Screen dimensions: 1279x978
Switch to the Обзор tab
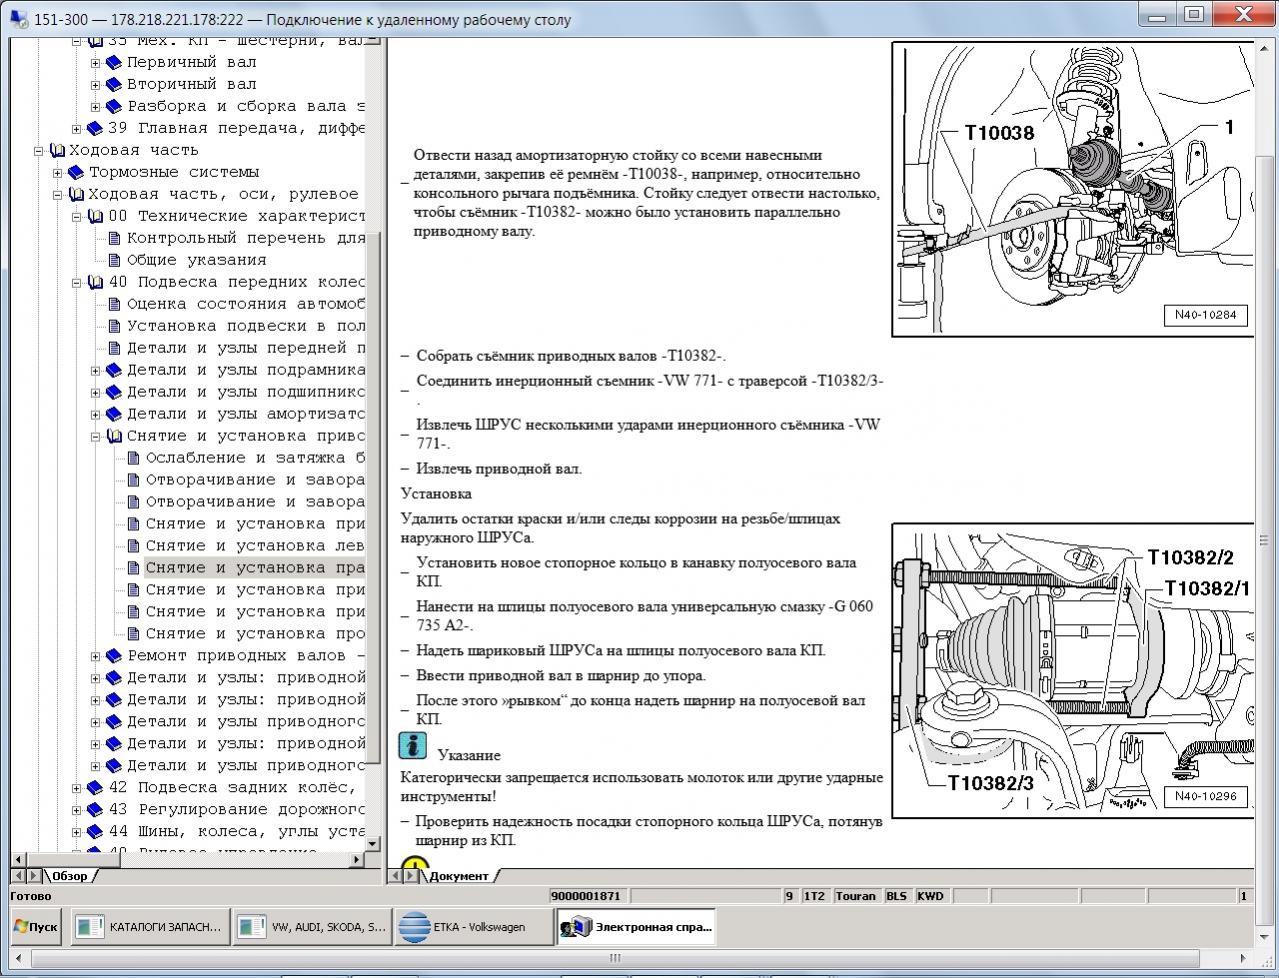click(71, 876)
